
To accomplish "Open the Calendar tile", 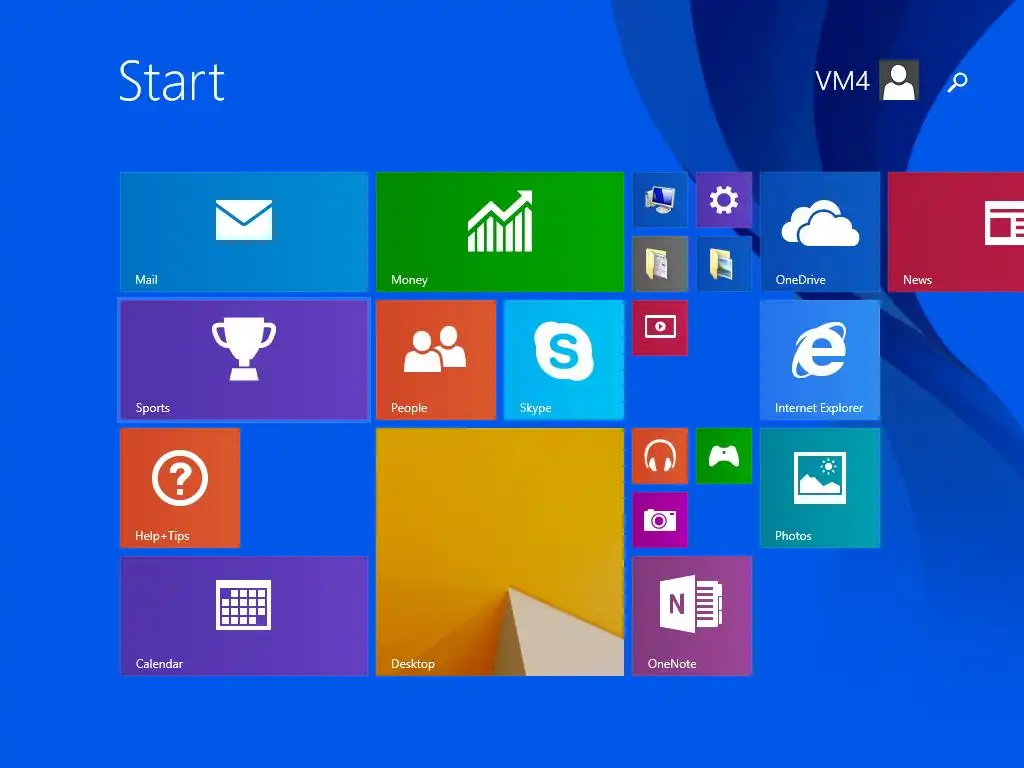I will pyautogui.click(x=244, y=616).
